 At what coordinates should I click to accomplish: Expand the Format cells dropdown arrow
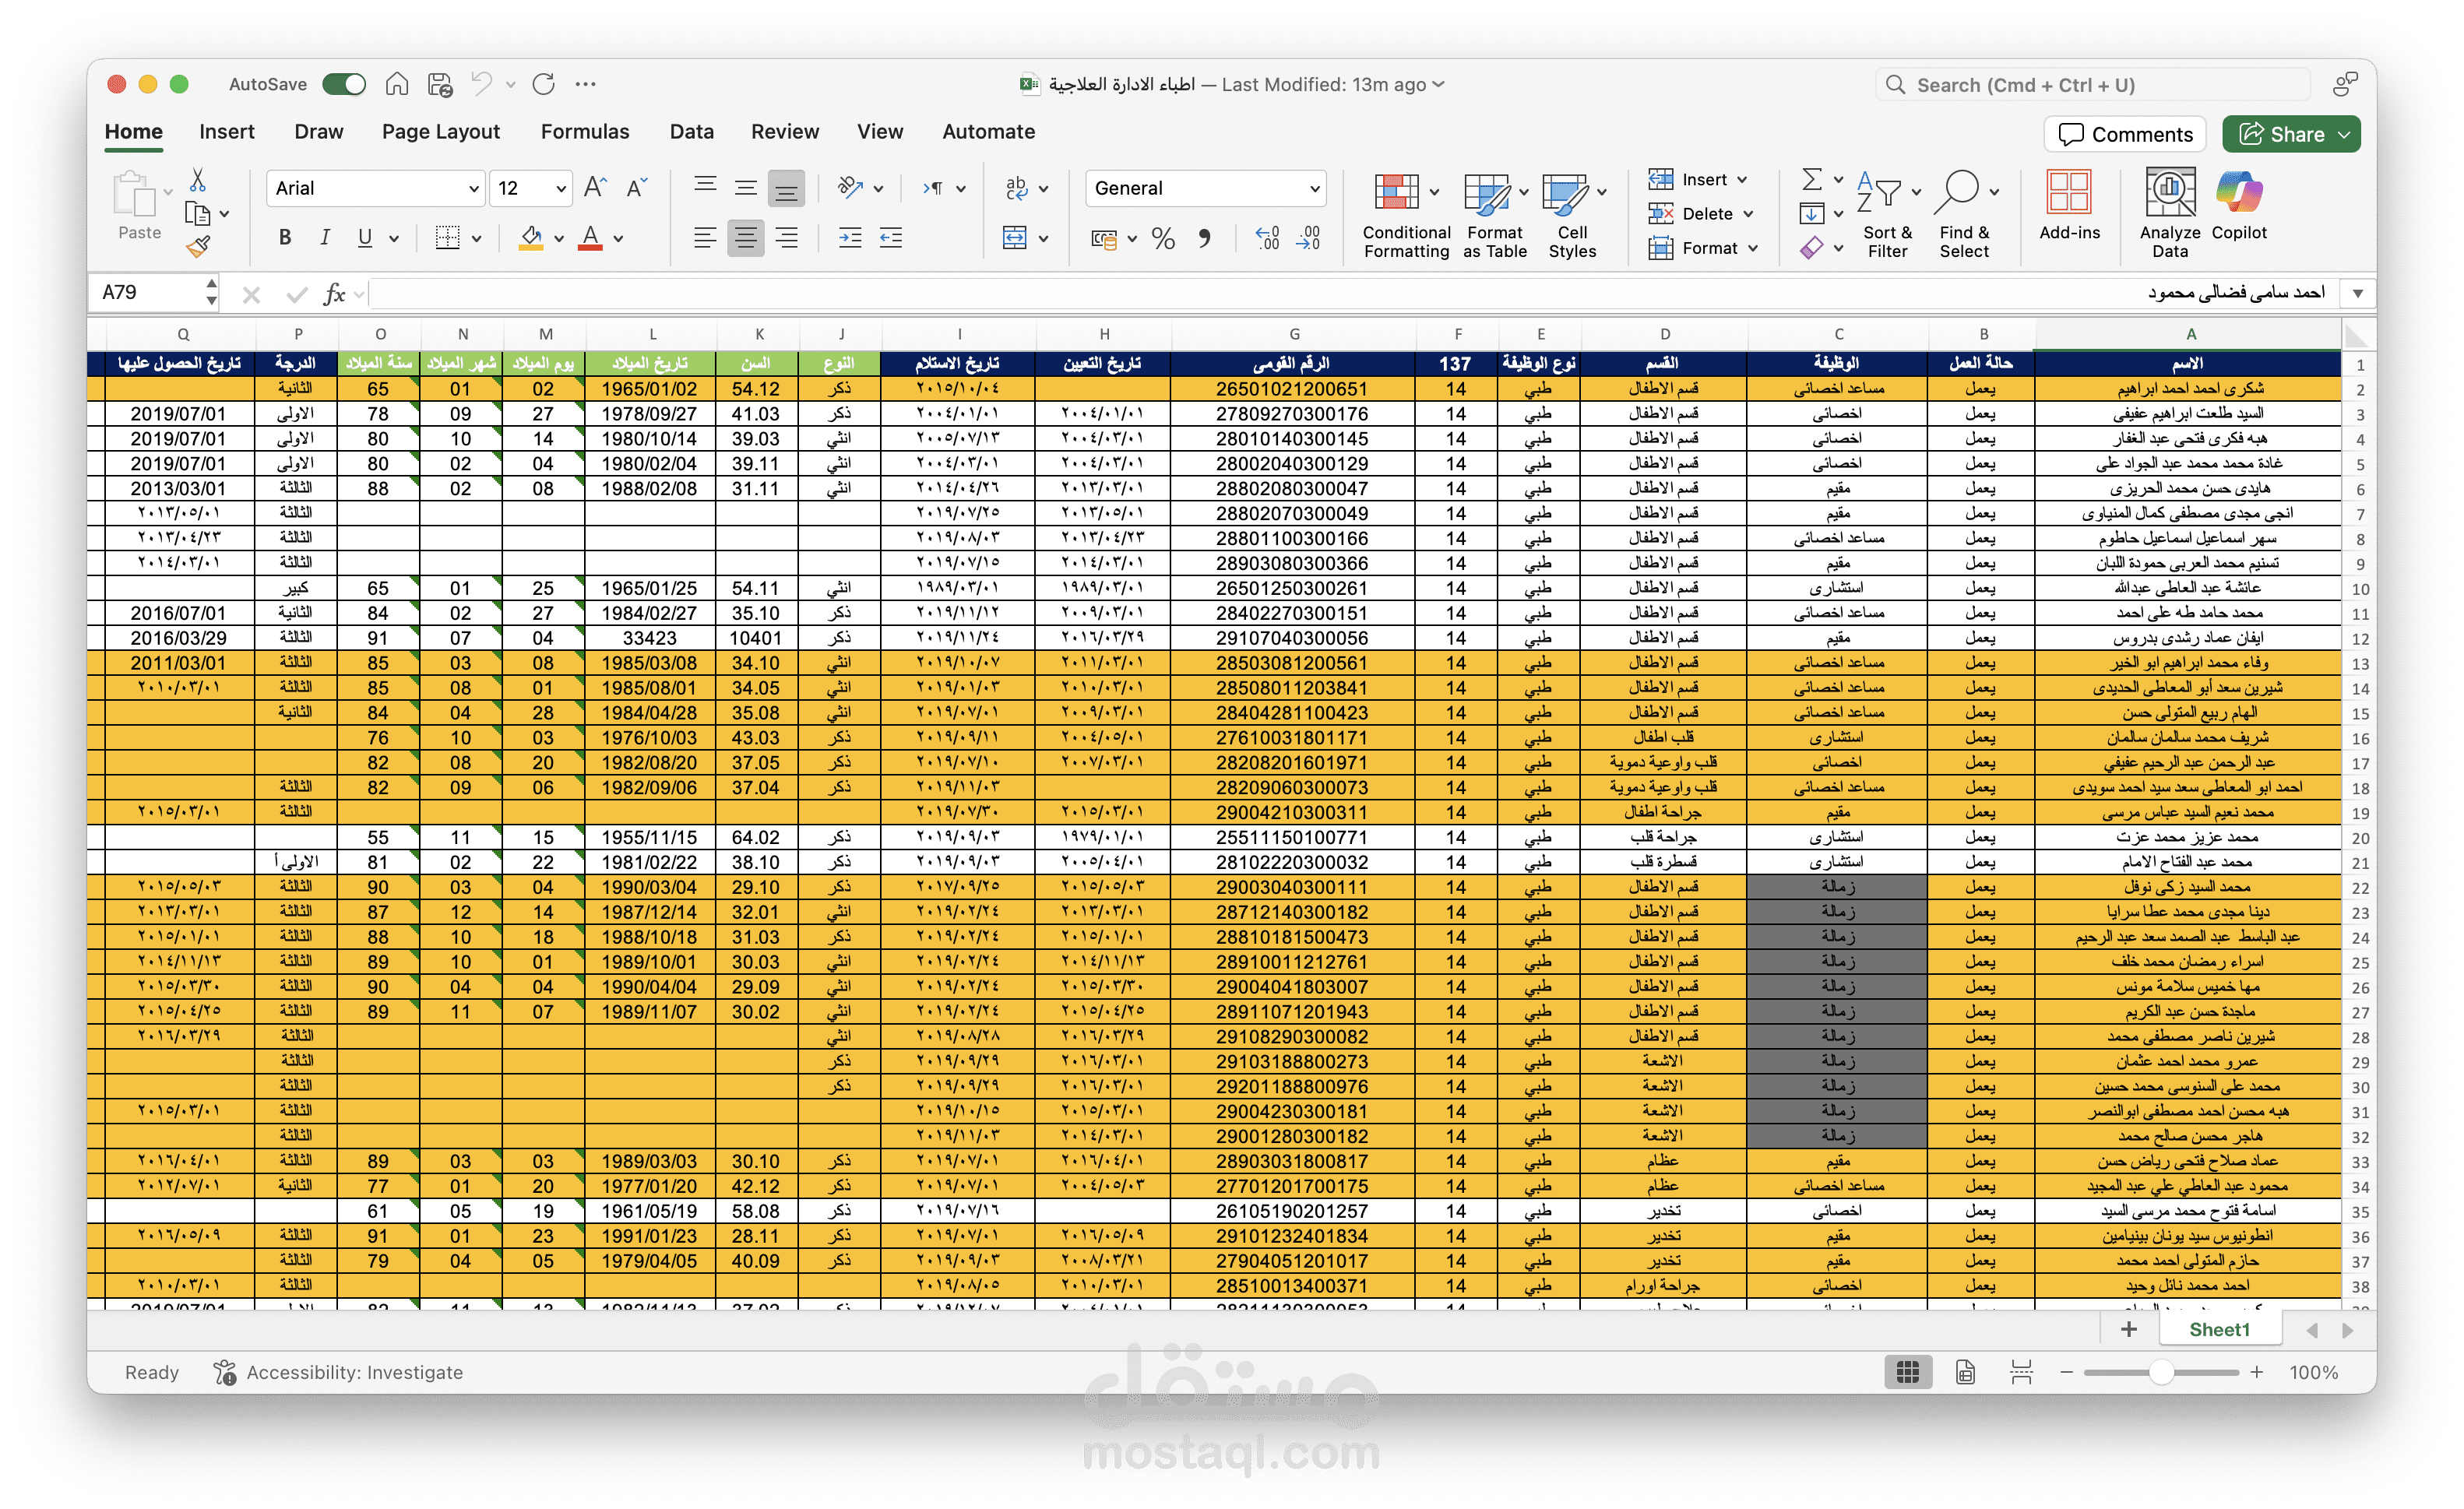[1753, 248]
